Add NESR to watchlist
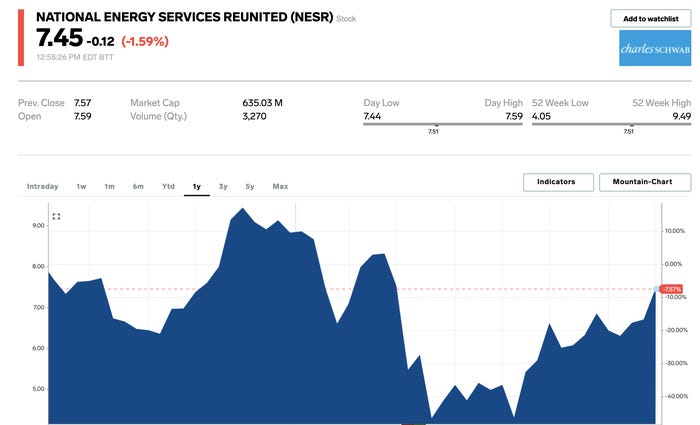 pos(650,19)
